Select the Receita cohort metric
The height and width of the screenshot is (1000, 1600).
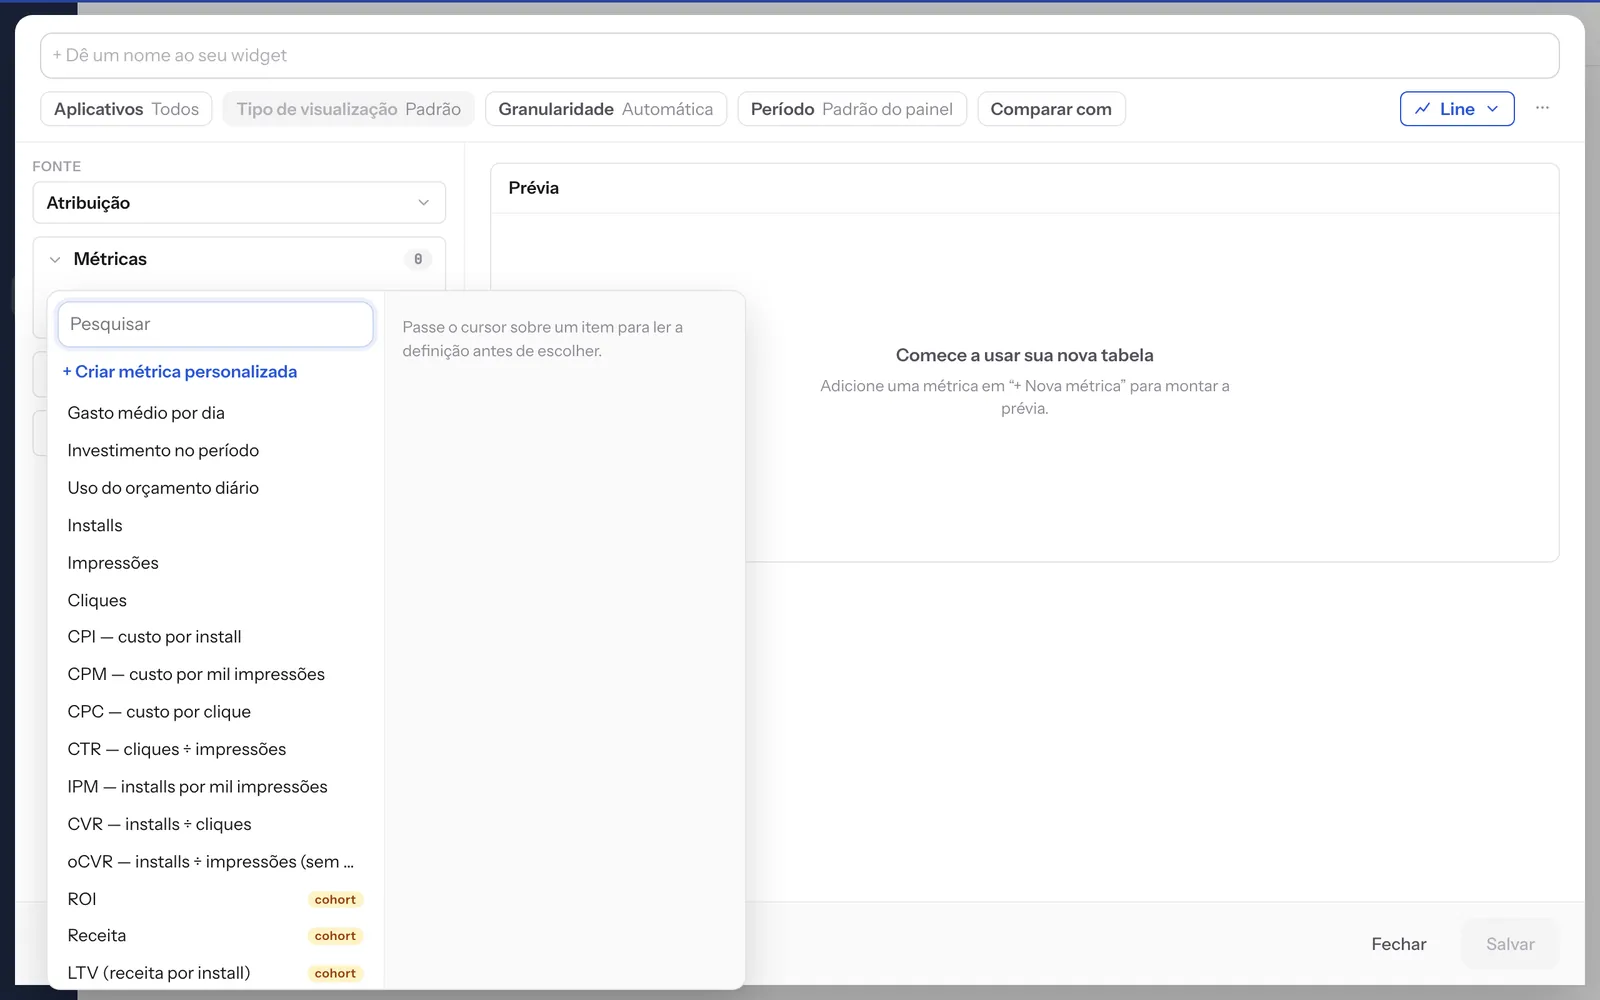[x=215, y=936]
